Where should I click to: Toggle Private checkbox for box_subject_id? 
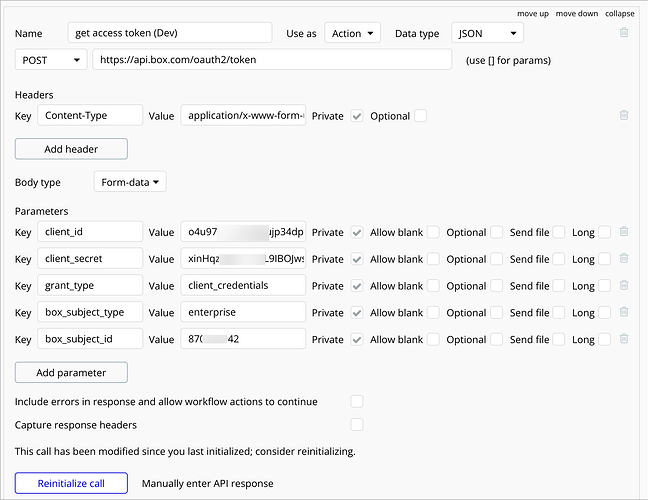click(357, 340)
